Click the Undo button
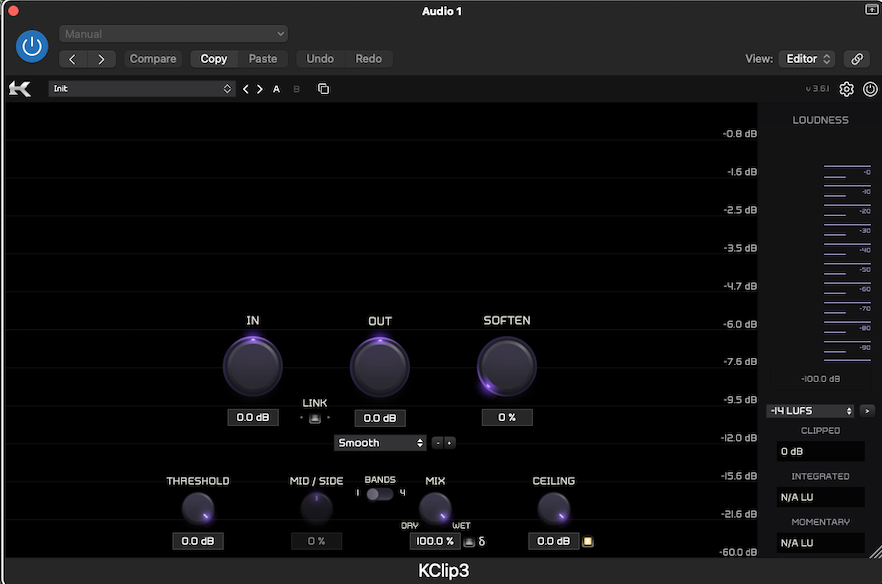882x584 pixels. 320,59
